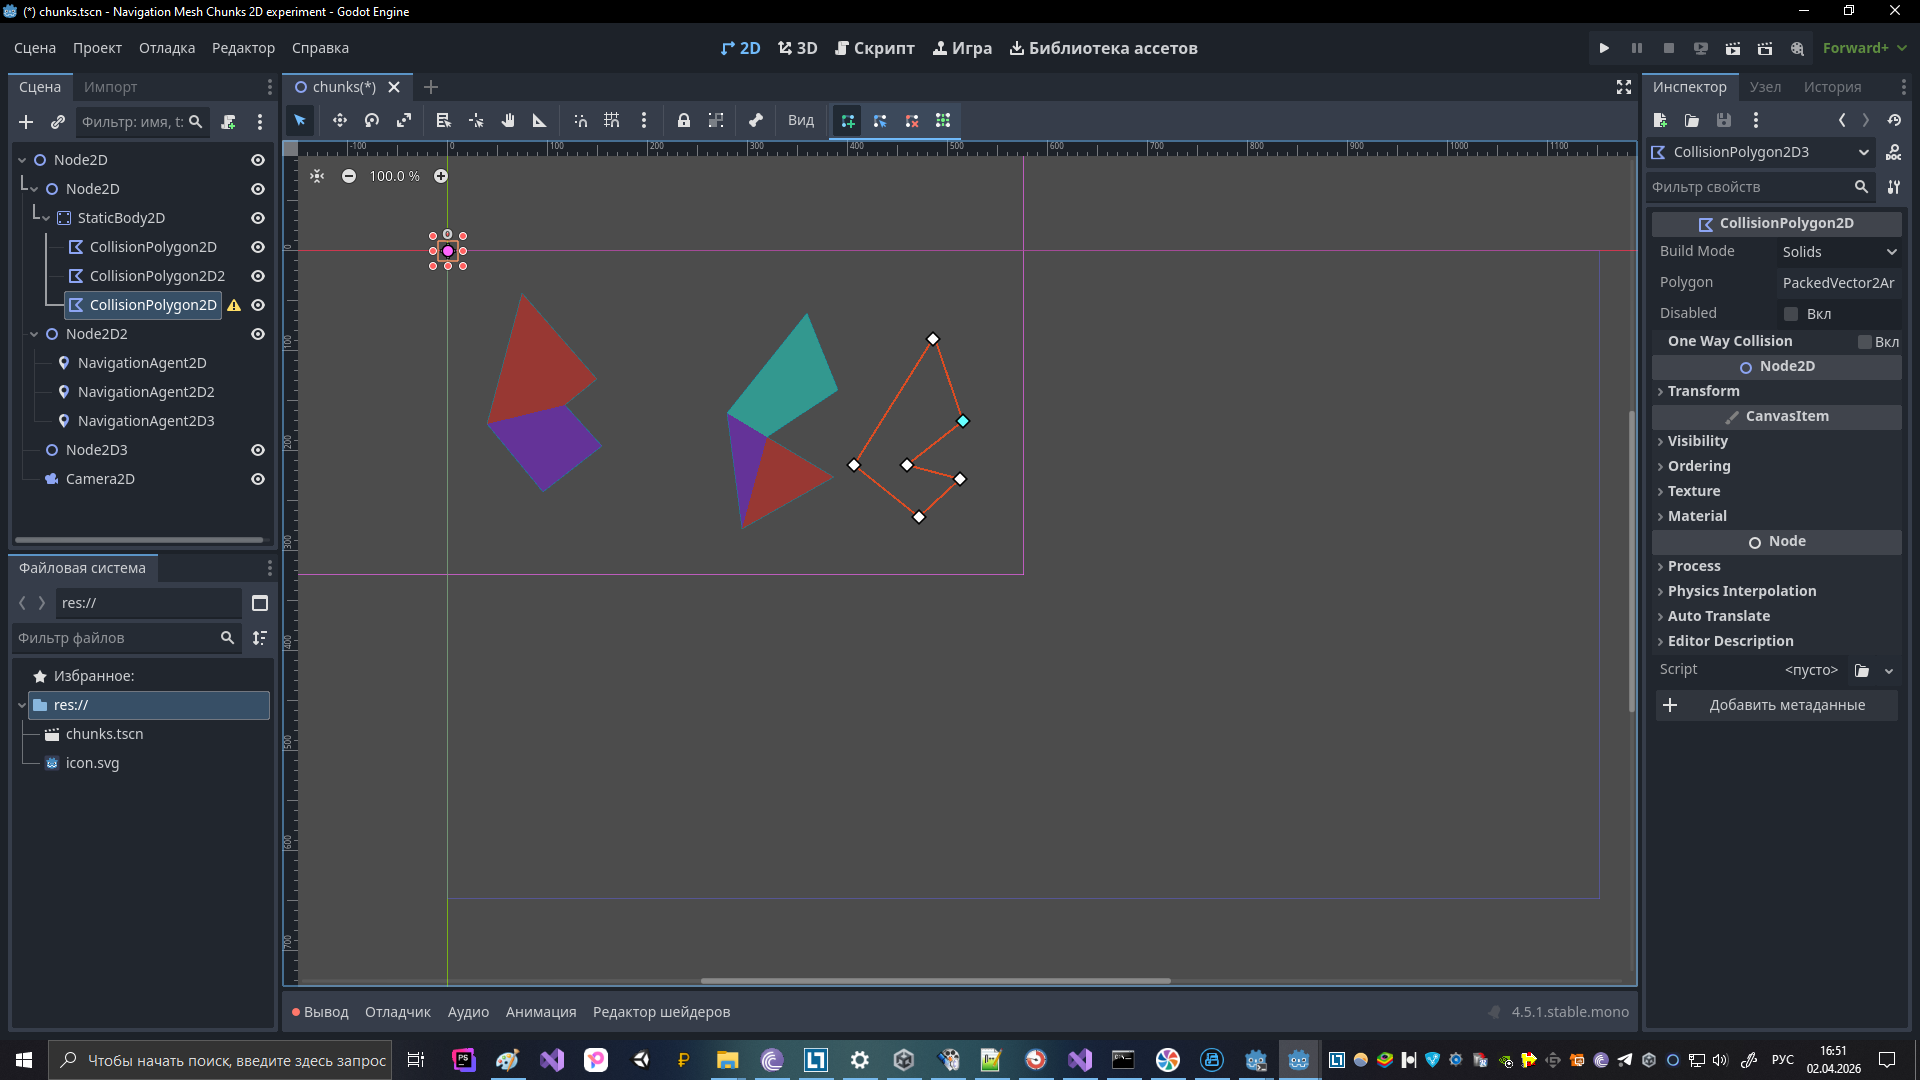Select the Ruler mode tool
Viewport: 1920px width, 1080px height.
[540, 120]
